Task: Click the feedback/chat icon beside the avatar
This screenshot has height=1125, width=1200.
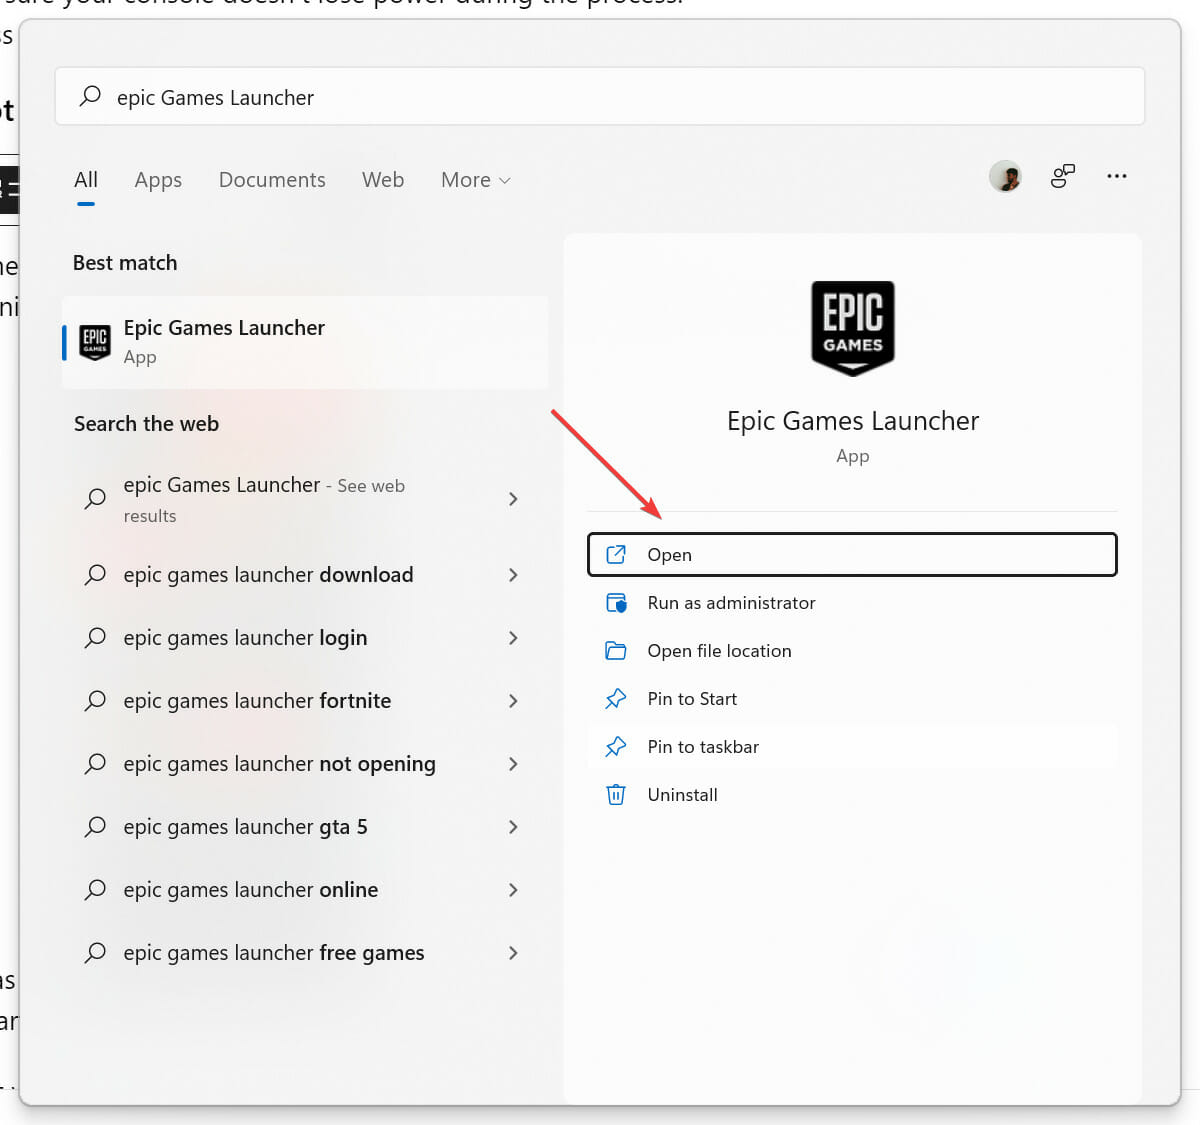Action: (1062, 176)
